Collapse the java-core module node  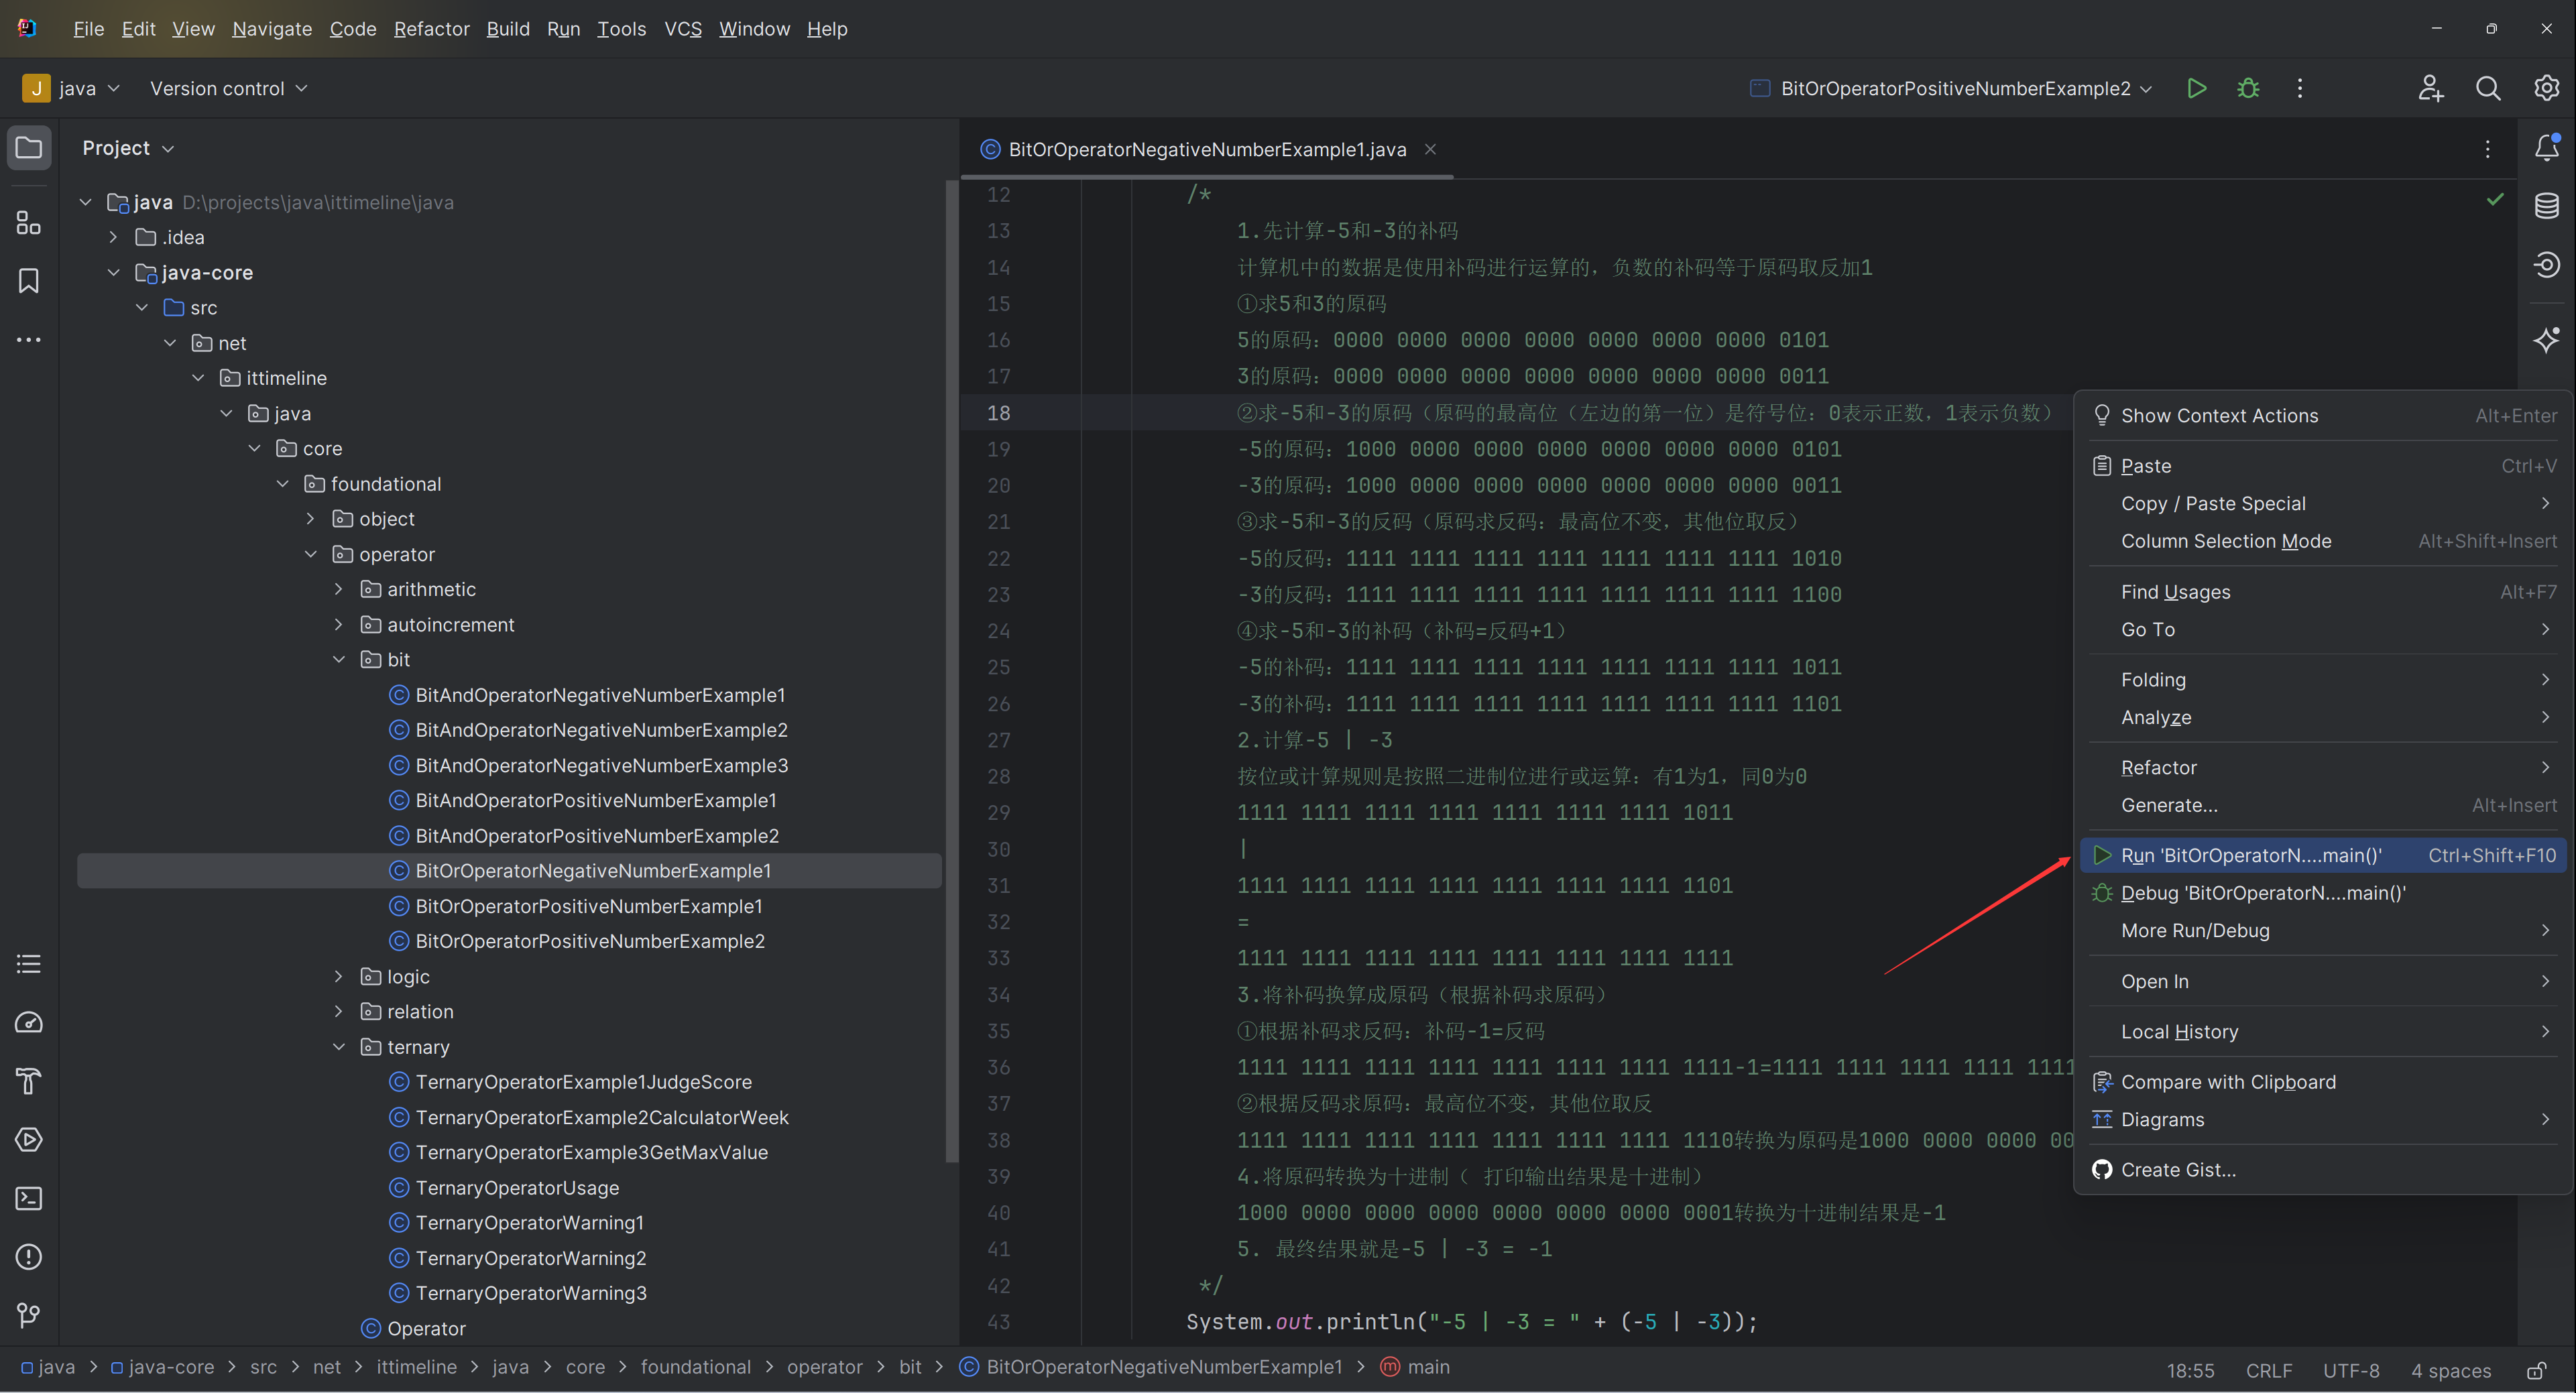click(113, 272)
